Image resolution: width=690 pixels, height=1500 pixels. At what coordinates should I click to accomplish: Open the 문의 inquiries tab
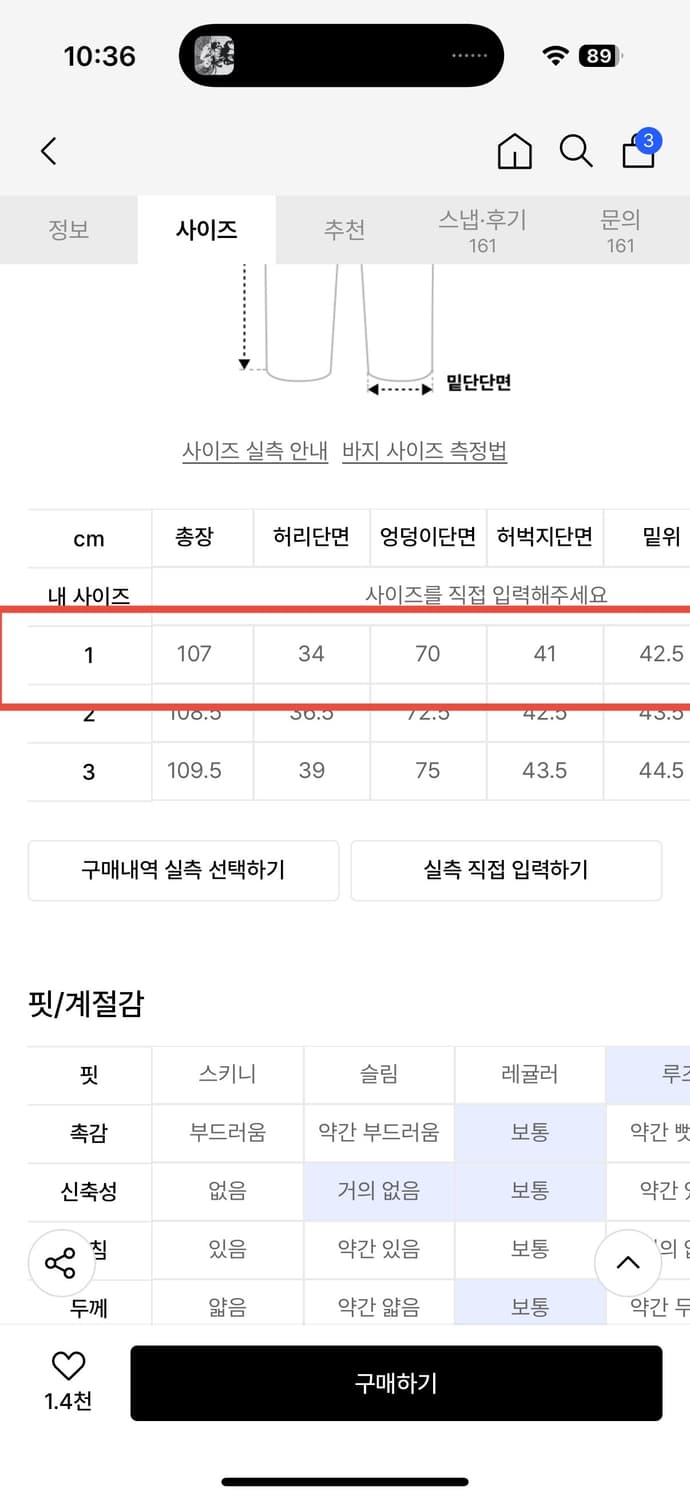coord(622,229)
